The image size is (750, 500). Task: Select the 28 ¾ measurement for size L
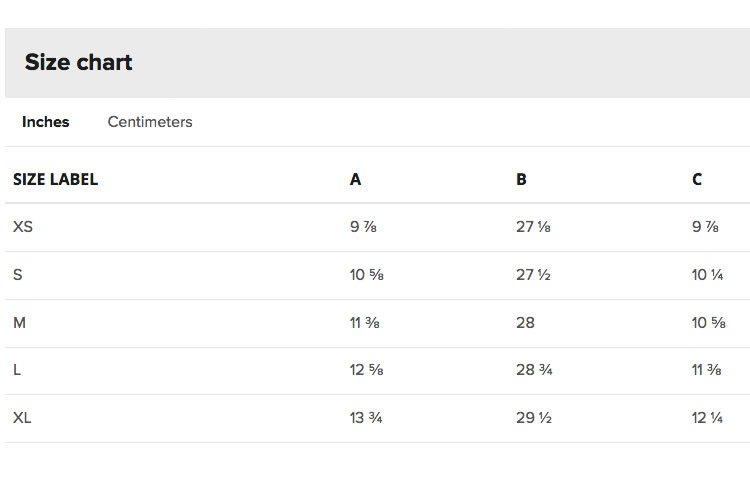(x=534, y=370)
